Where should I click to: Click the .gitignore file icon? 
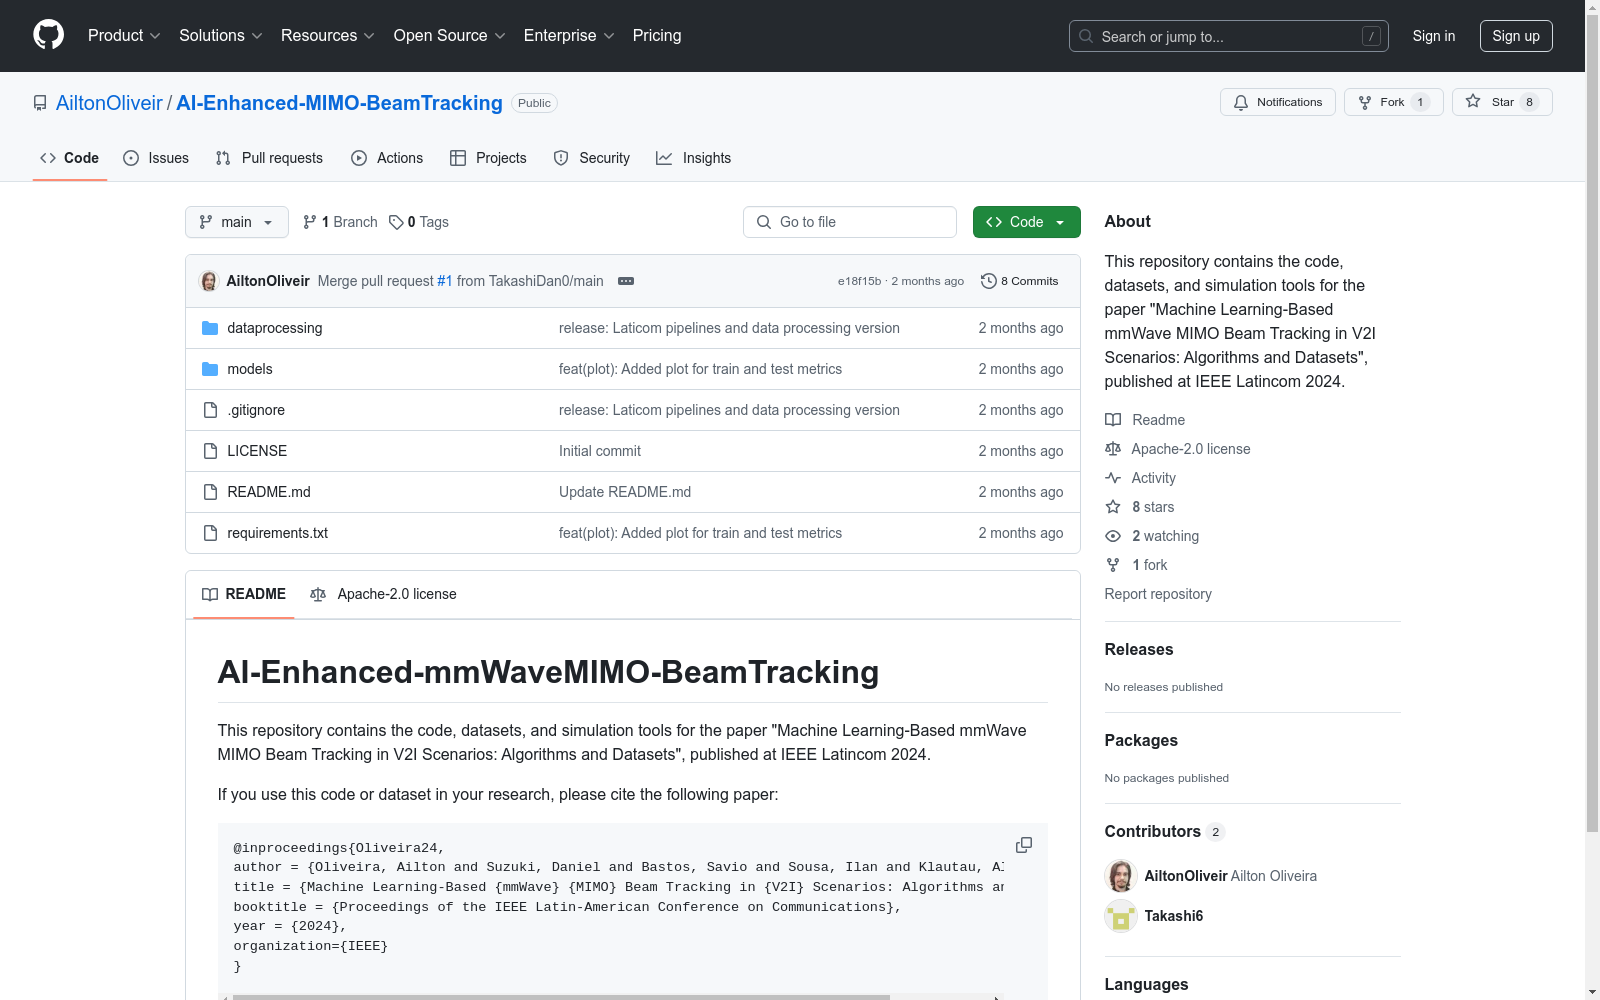click(x=210, y=410)
